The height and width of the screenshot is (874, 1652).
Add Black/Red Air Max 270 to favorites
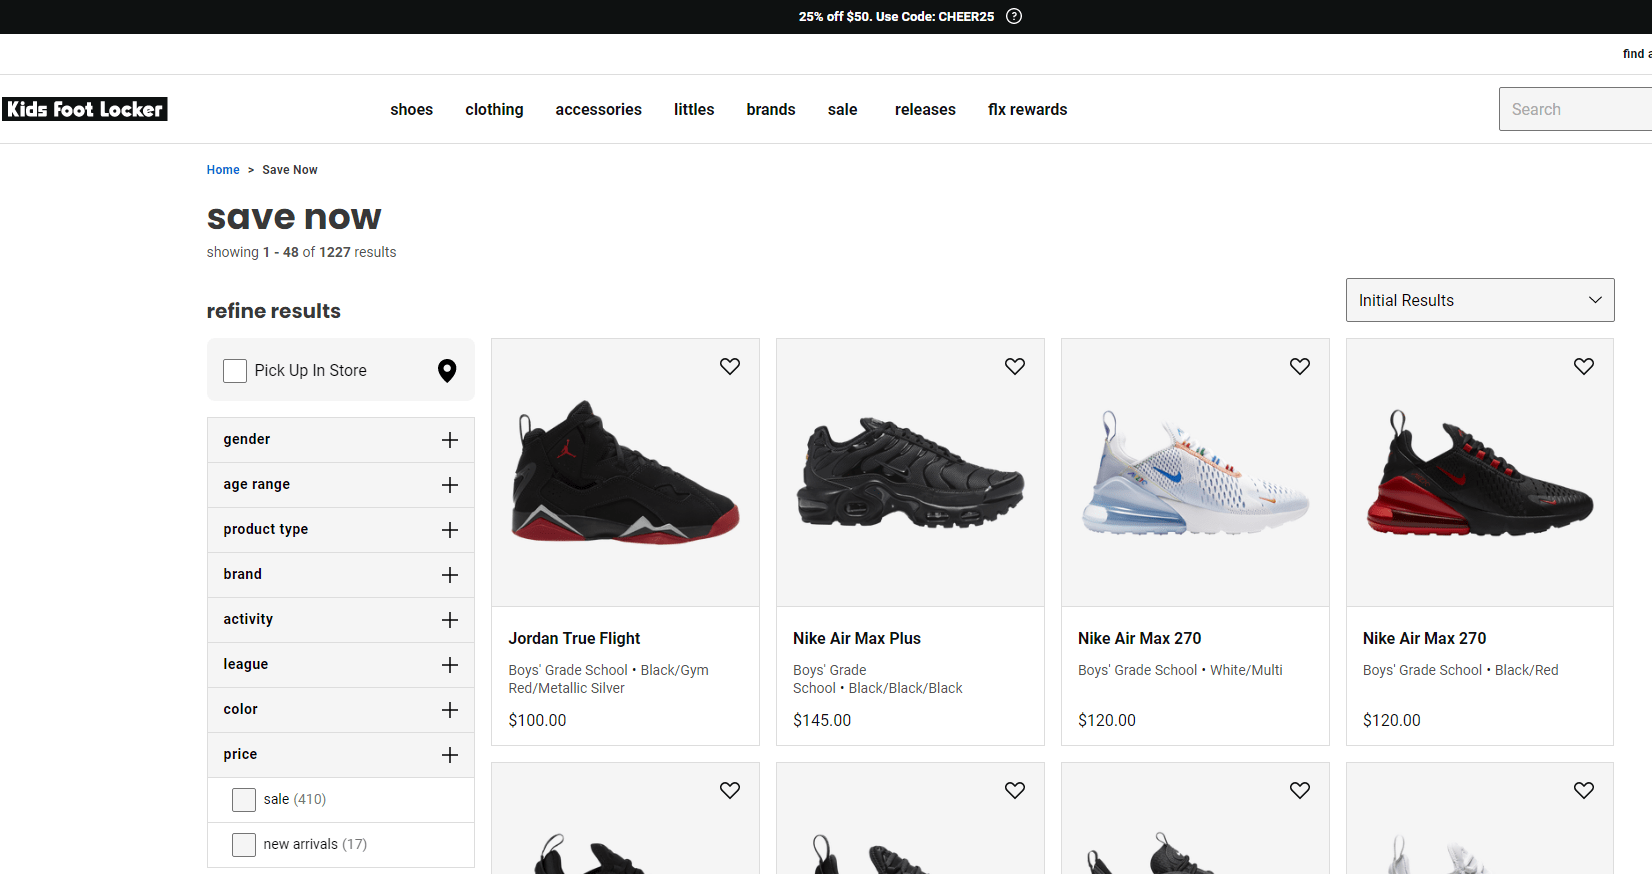point(1584,367)
